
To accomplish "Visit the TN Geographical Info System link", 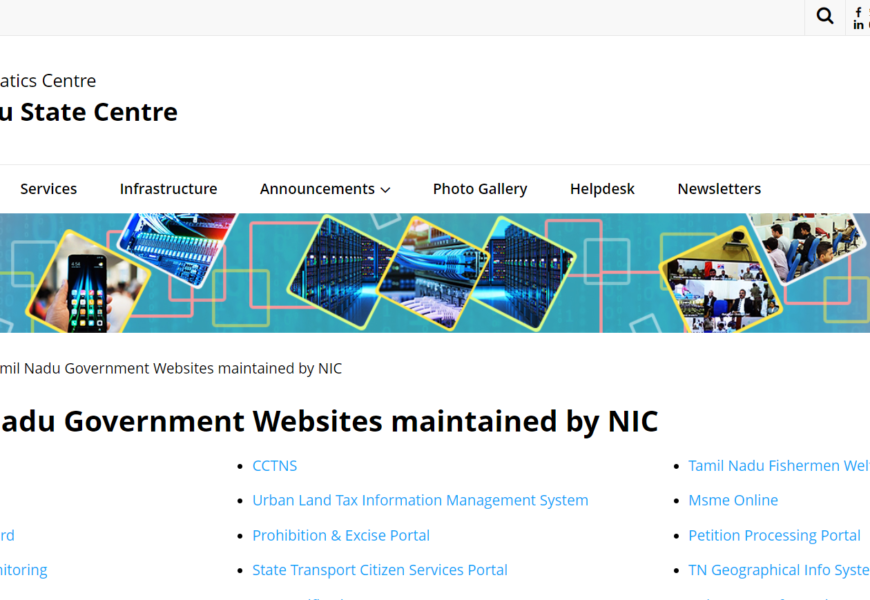I will (x=779, y=570).
